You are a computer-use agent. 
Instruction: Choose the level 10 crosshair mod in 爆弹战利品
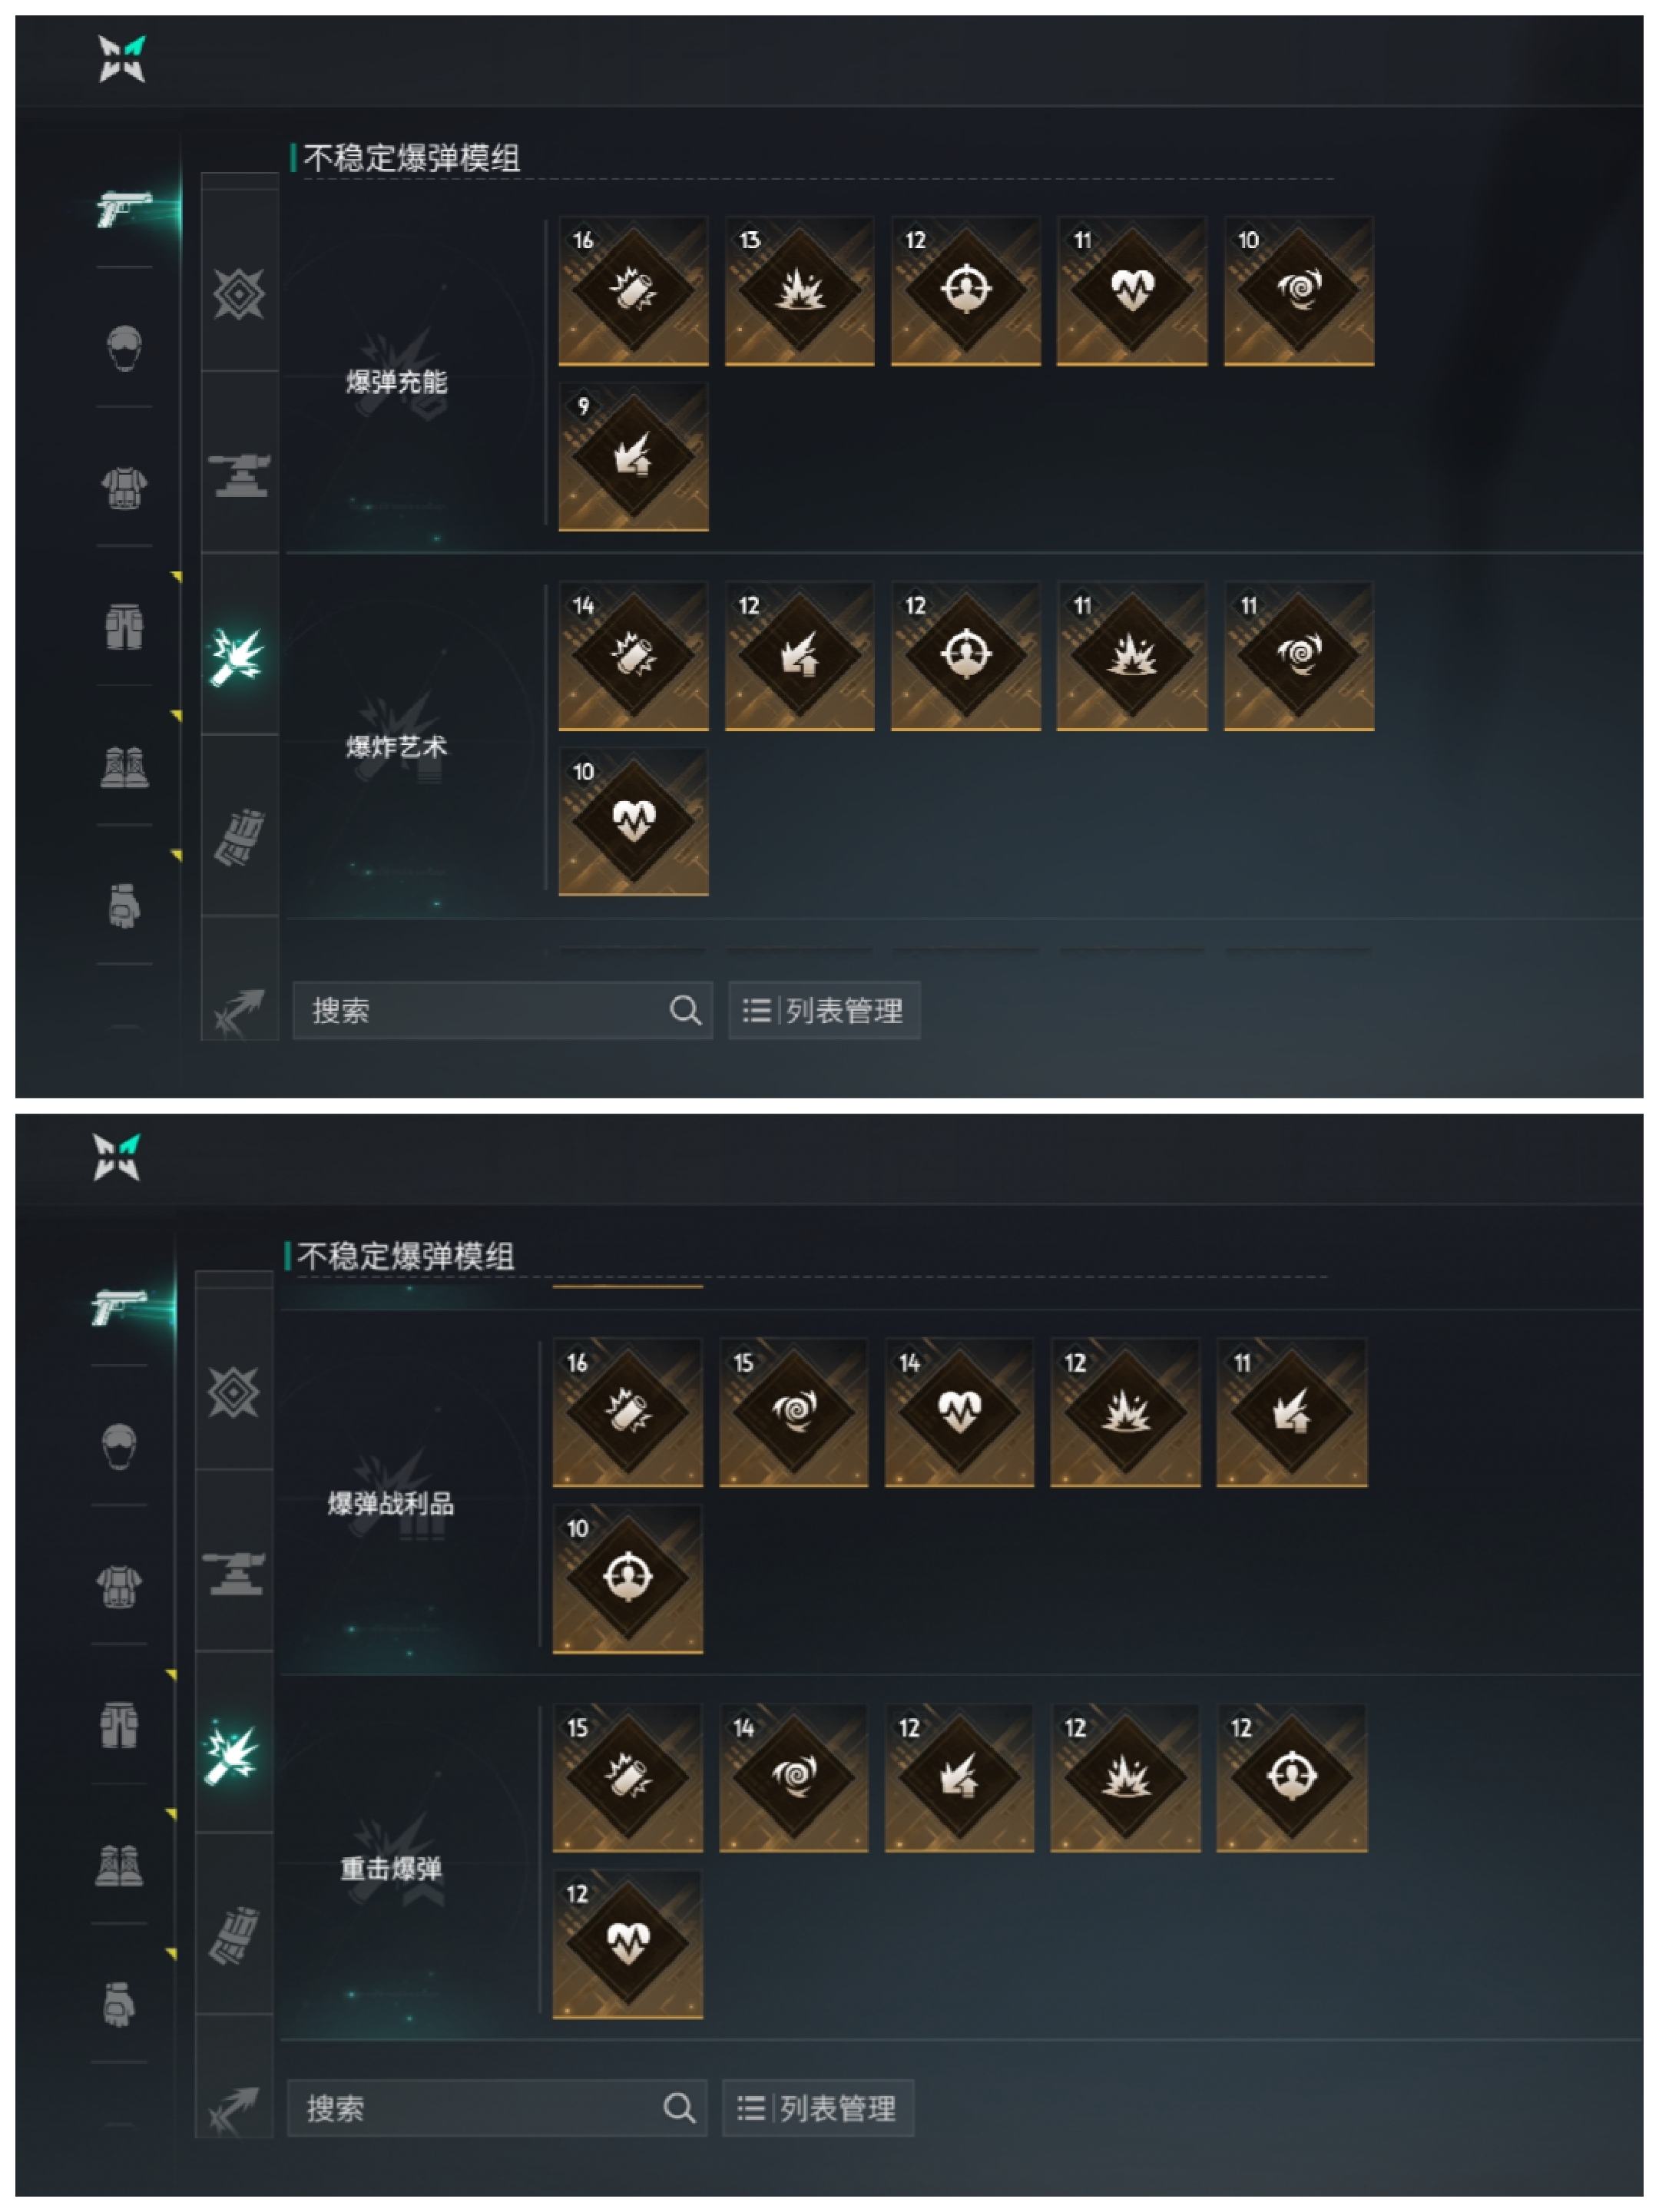[x=627, y=1578]
